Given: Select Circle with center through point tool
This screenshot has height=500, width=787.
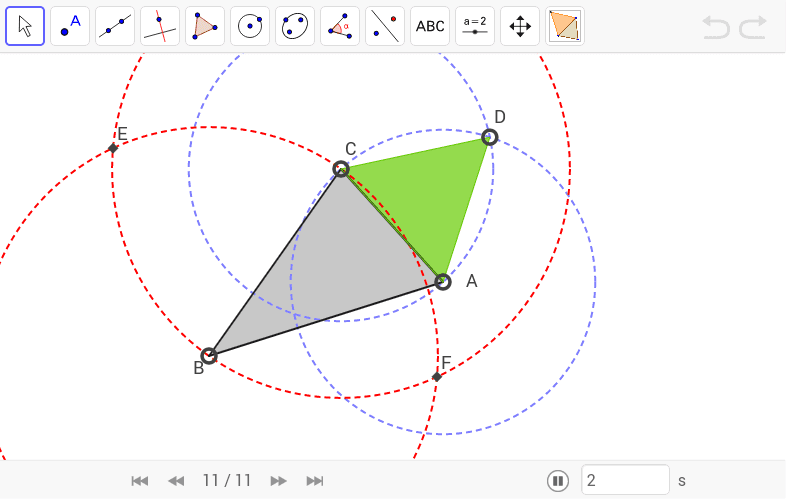Looking at the screenshot, I should click(x=250, y=26).
